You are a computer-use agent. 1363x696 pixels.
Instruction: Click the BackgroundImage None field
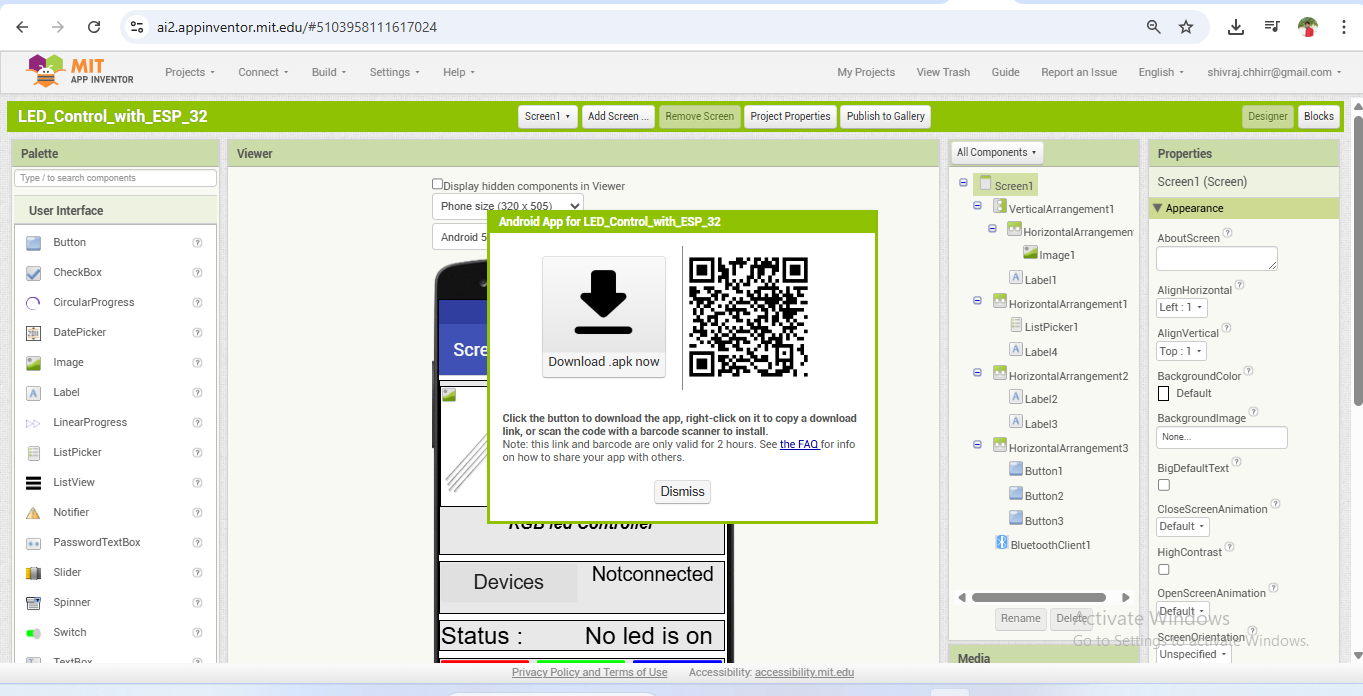point(1222,437)
